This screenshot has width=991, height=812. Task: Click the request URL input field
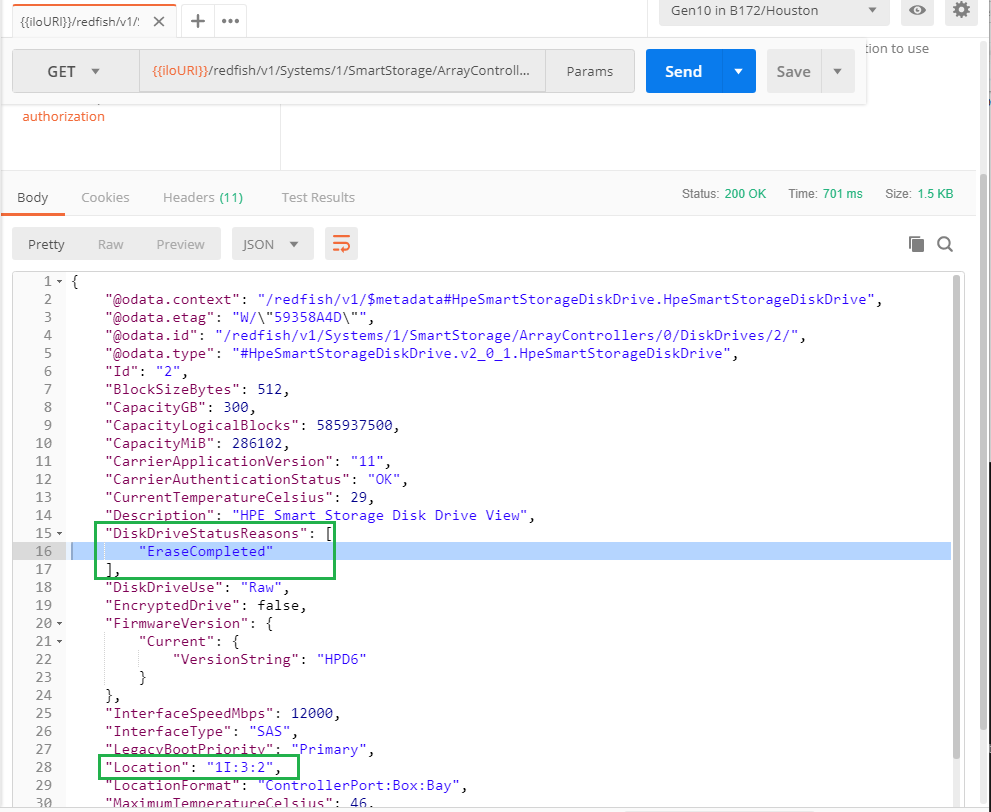(x=341, y=71)
